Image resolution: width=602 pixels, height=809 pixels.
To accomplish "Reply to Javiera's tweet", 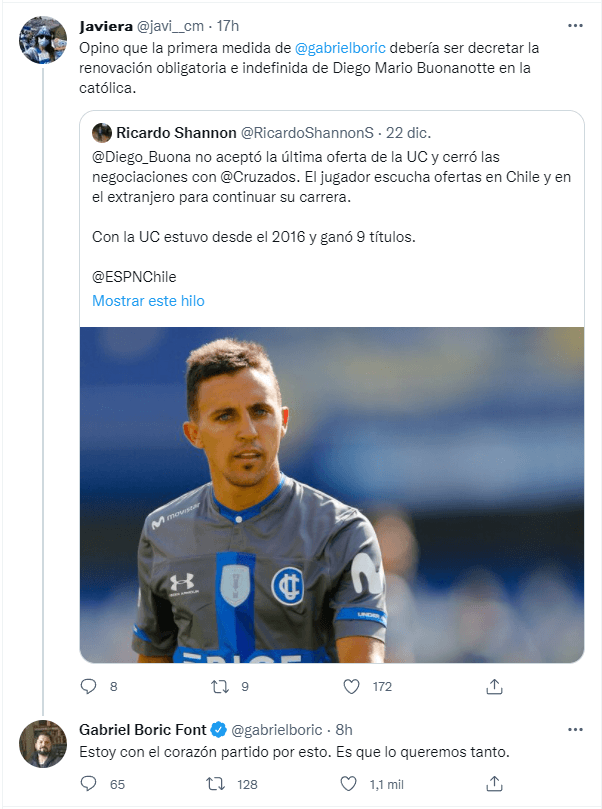I will [x=89, y=687].
